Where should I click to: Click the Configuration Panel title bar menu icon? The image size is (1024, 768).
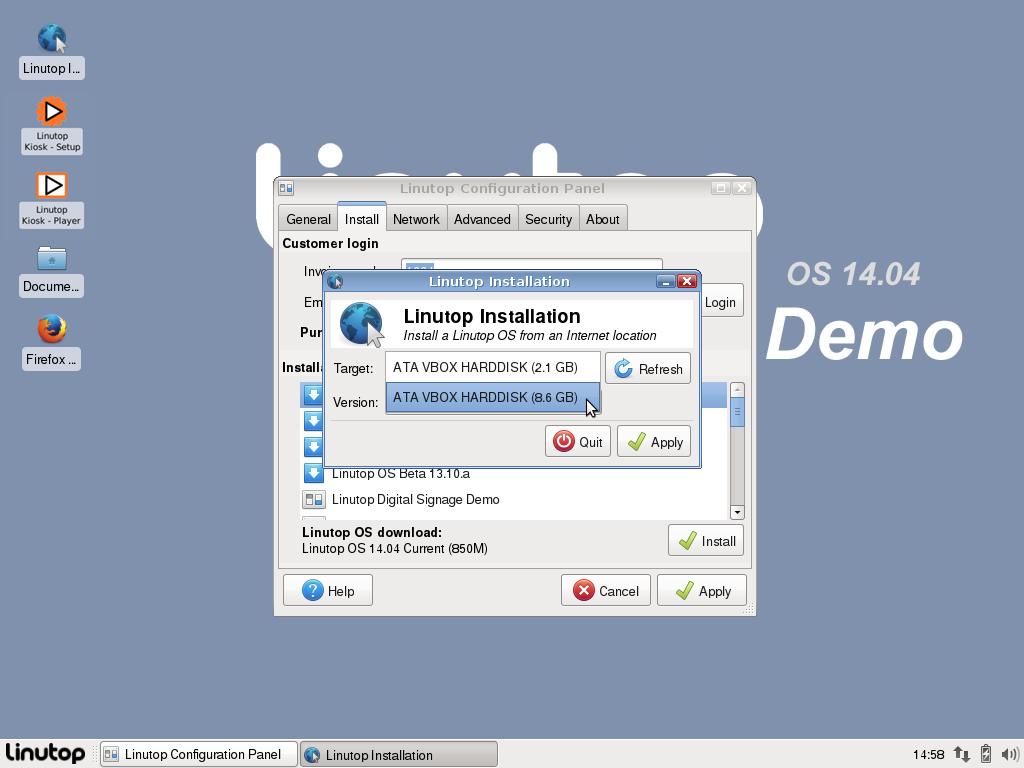click(x=286, y=188)
